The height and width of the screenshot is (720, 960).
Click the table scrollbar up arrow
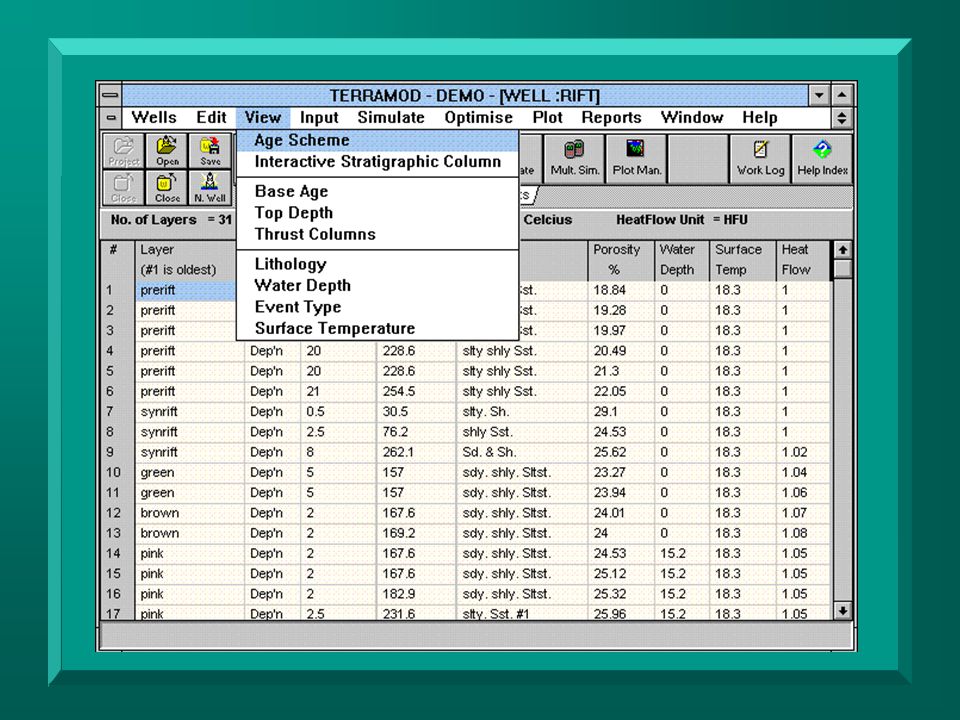pyautogui.click(x=842, y=250)
